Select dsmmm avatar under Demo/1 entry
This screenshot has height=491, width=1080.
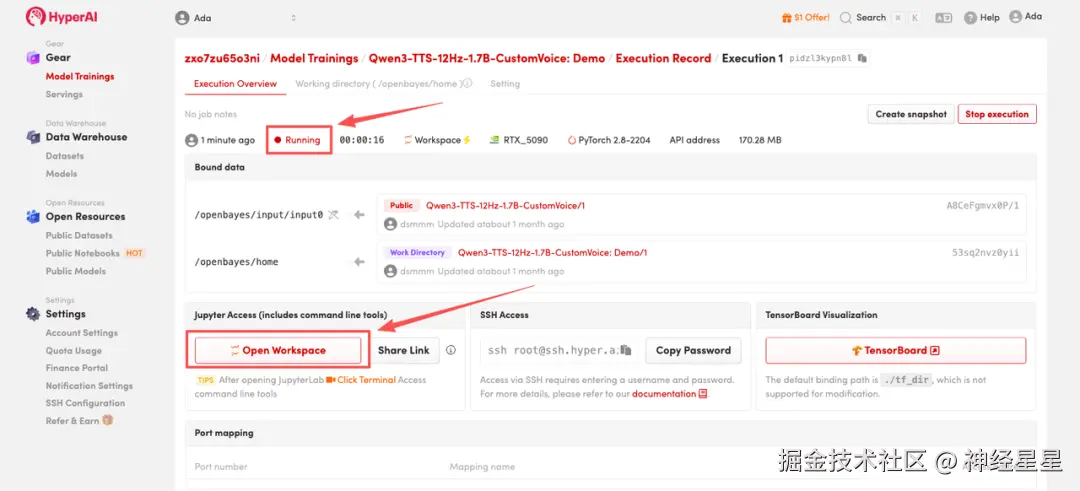pyautogui.click(x=391, y=271)
